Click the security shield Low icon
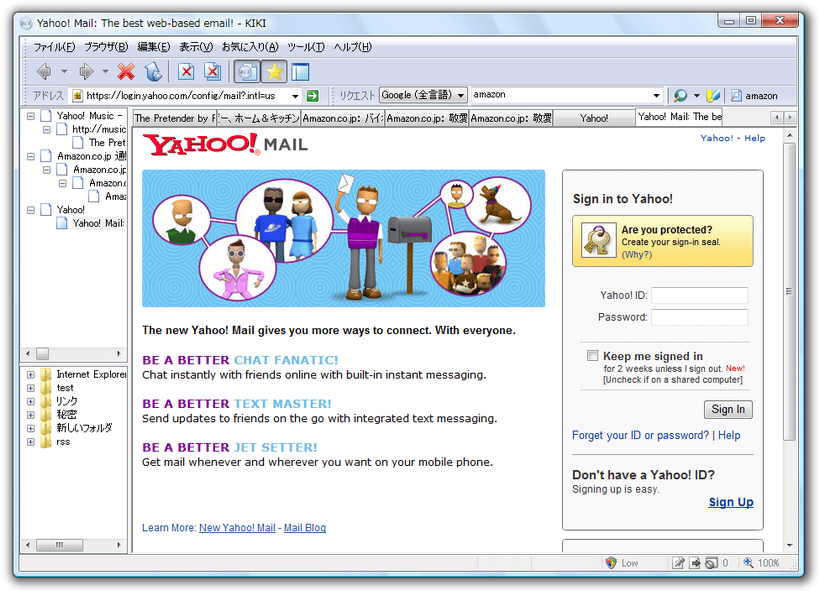 tap(611, 563)
